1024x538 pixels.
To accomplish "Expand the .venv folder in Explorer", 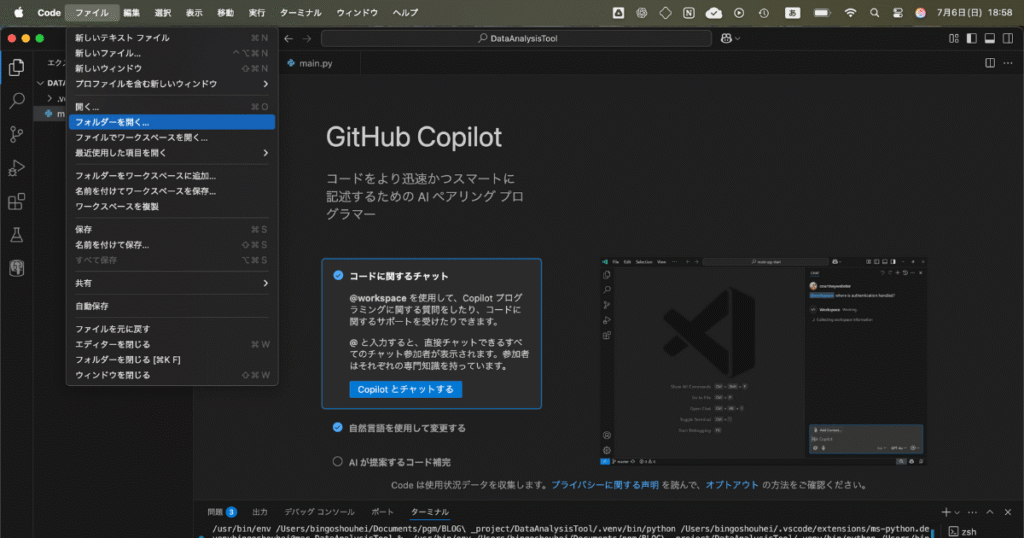I will (x=50, y=99).
